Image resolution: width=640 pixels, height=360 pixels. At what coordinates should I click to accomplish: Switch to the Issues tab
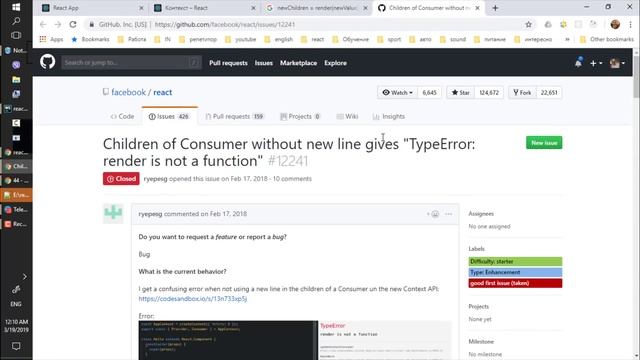(x=169, y=116)
